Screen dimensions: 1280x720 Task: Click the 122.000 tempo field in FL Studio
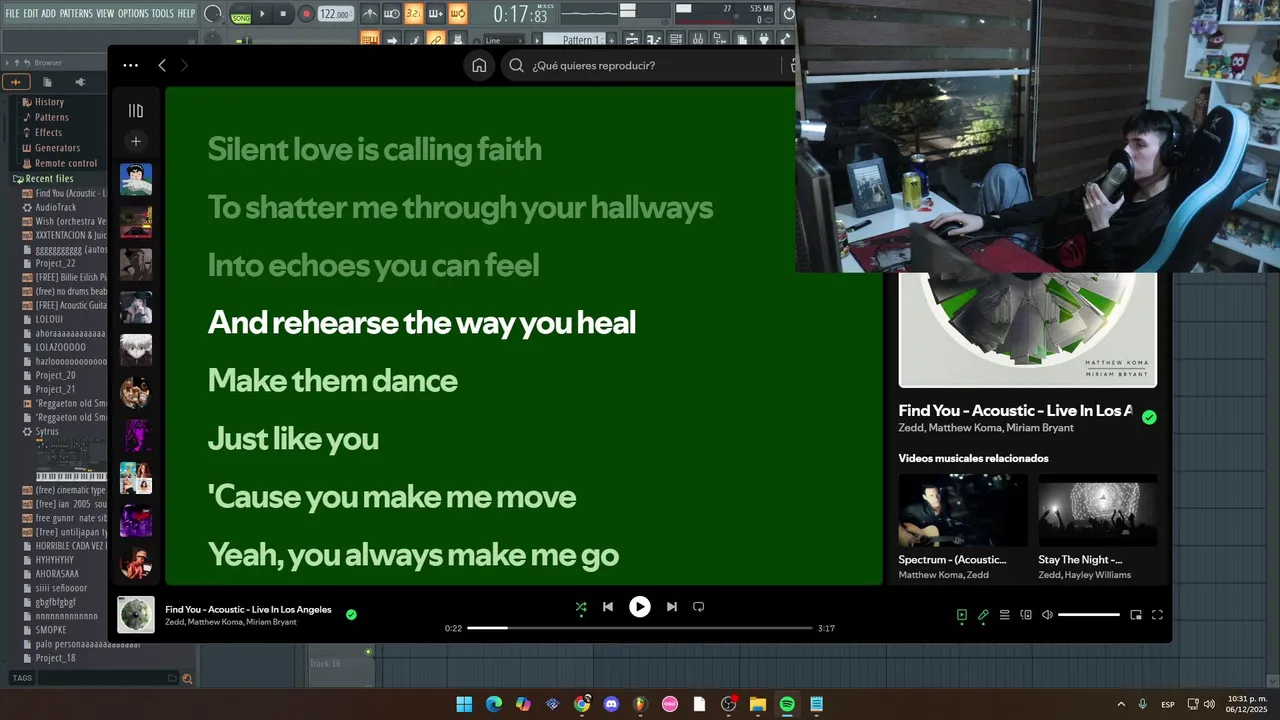click(335, 14)
